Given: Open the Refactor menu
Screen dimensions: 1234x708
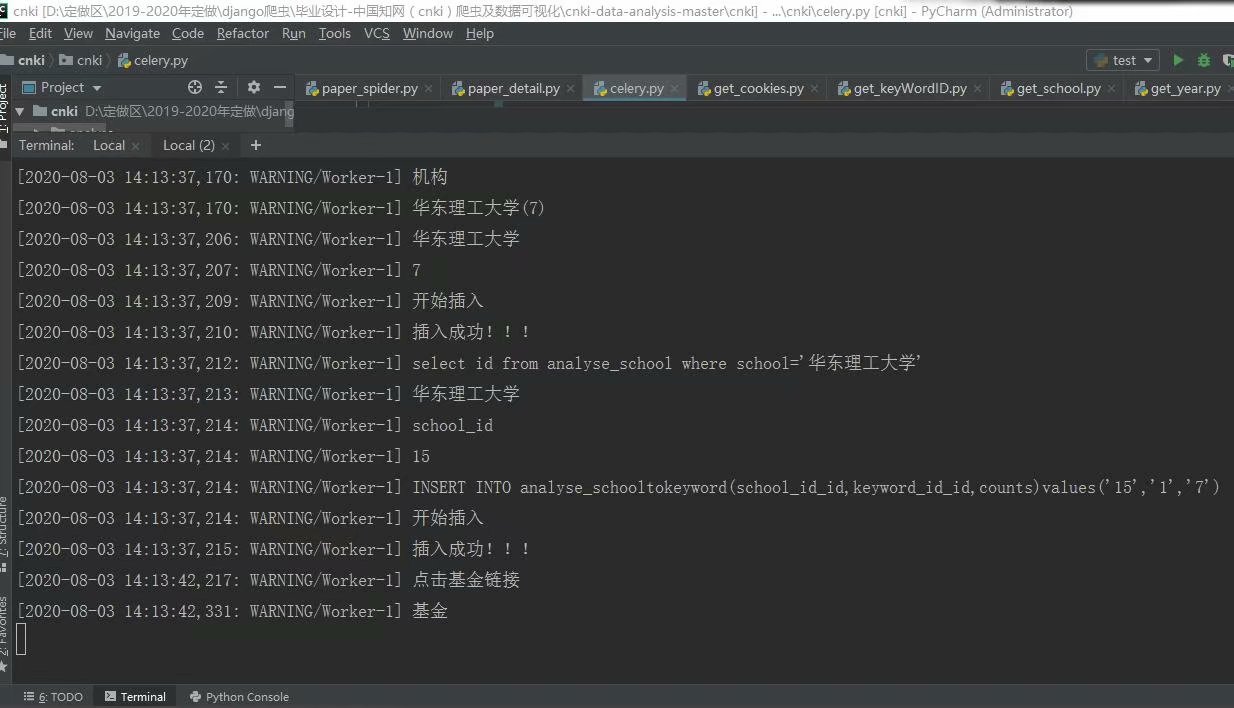Looking at the screenshot, I should pos(242,33).
